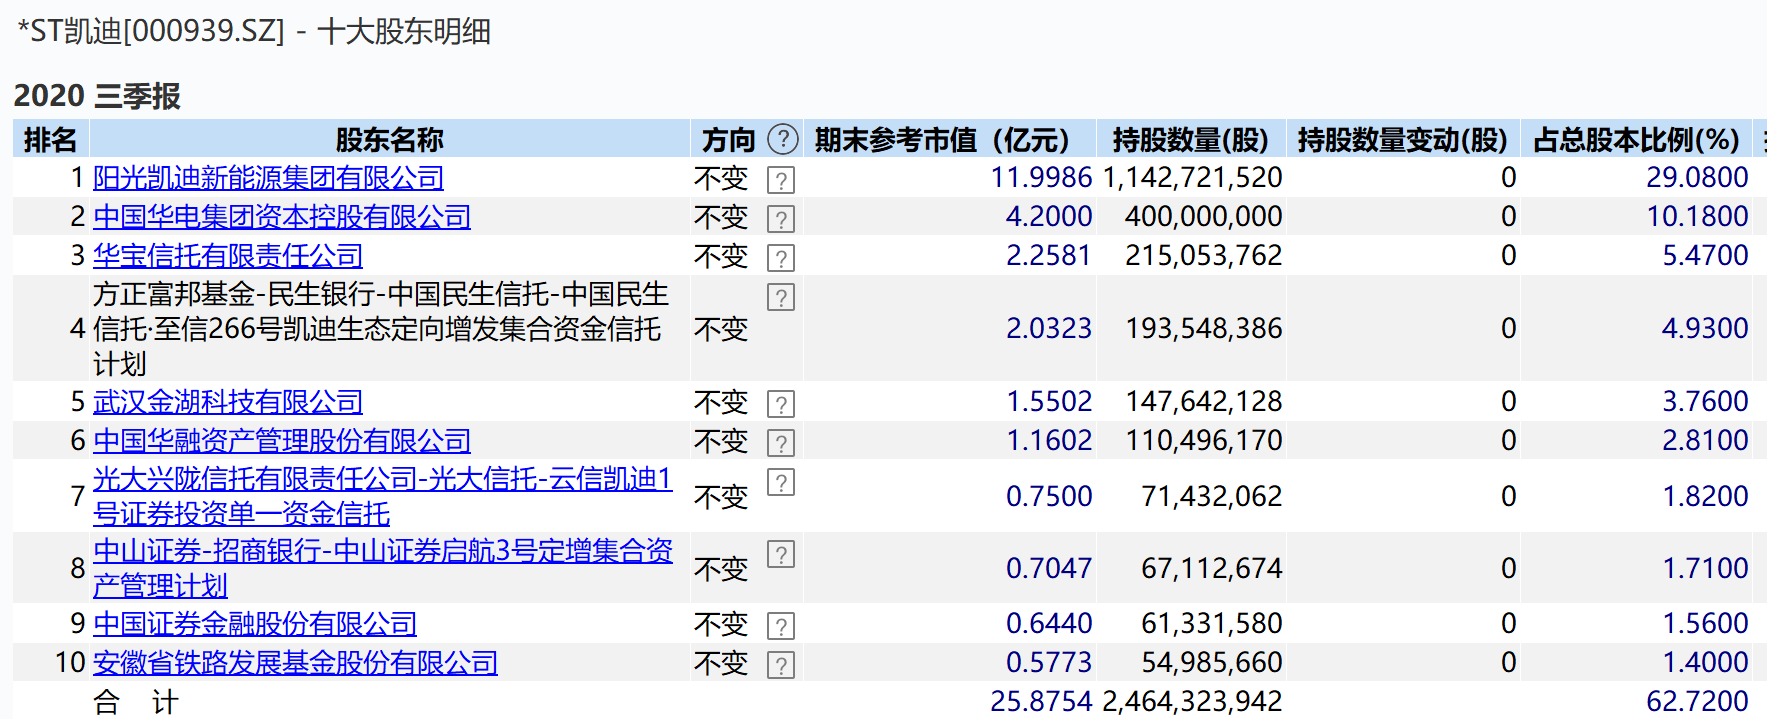Click the question icon for 中国华电集团资本控股 row

tap(781, 219)
